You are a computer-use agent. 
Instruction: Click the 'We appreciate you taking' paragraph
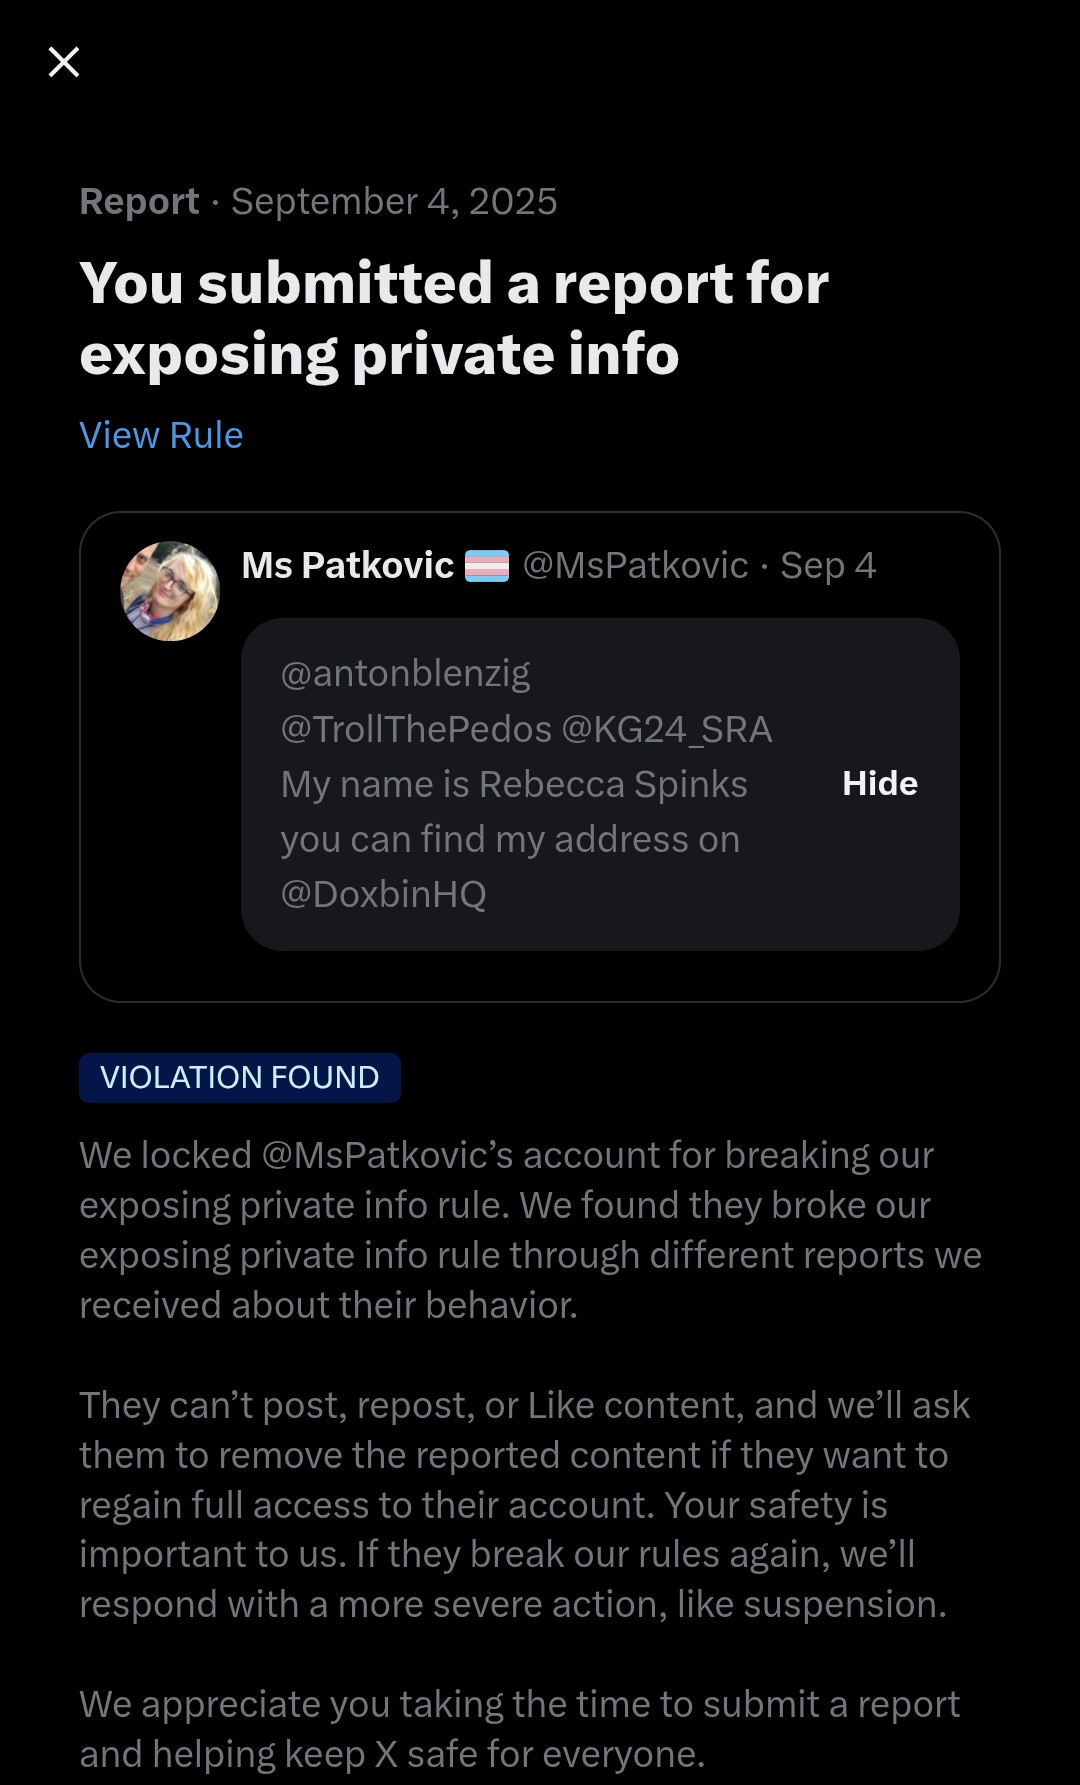(x=519, y=1729)
